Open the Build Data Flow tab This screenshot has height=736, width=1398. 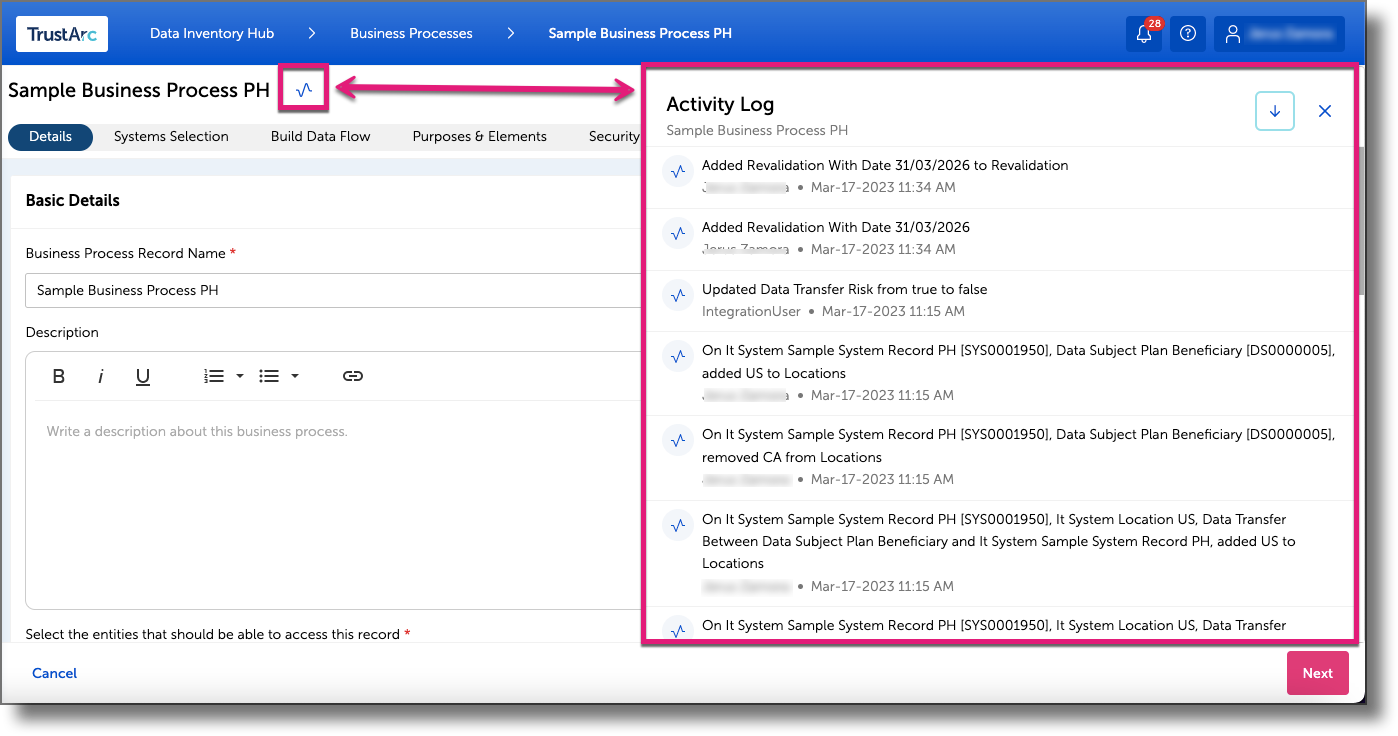point(320,136)
